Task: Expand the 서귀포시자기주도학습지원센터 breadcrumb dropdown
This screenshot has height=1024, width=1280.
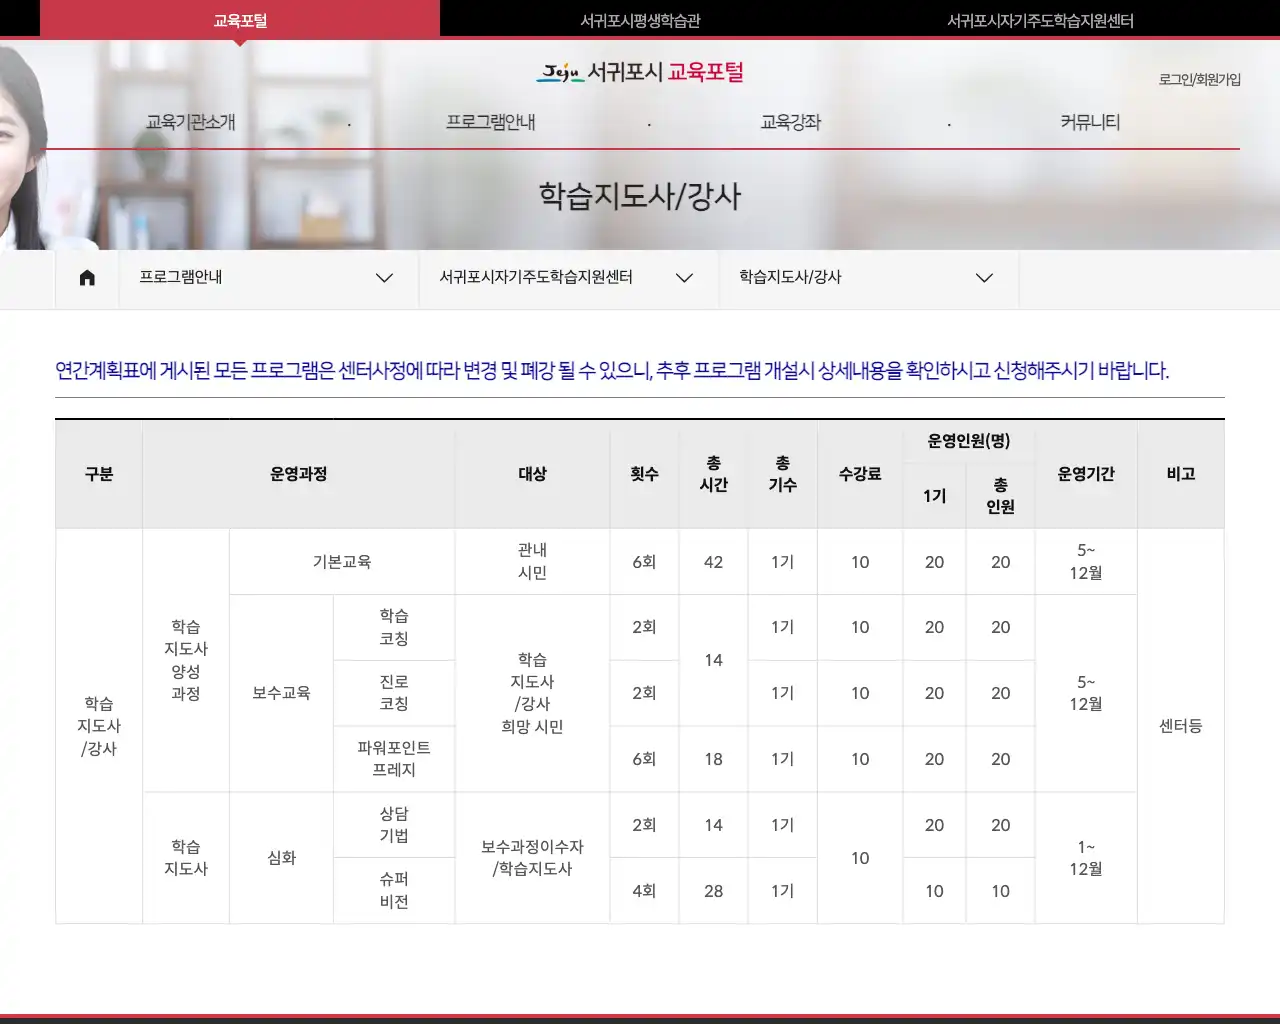Action: coord(684,278)
